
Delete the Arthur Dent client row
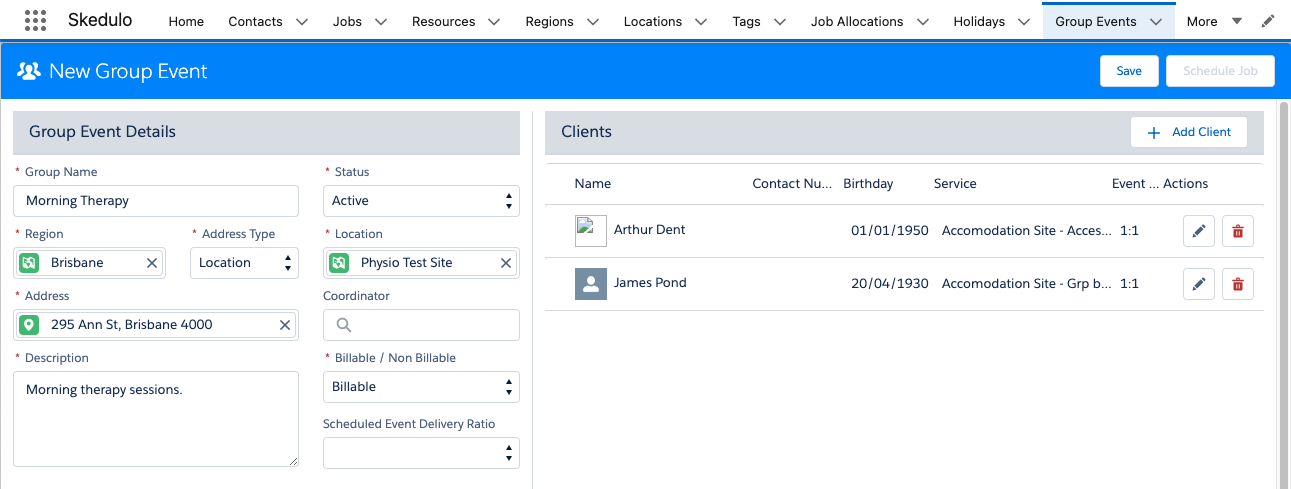1238,231
